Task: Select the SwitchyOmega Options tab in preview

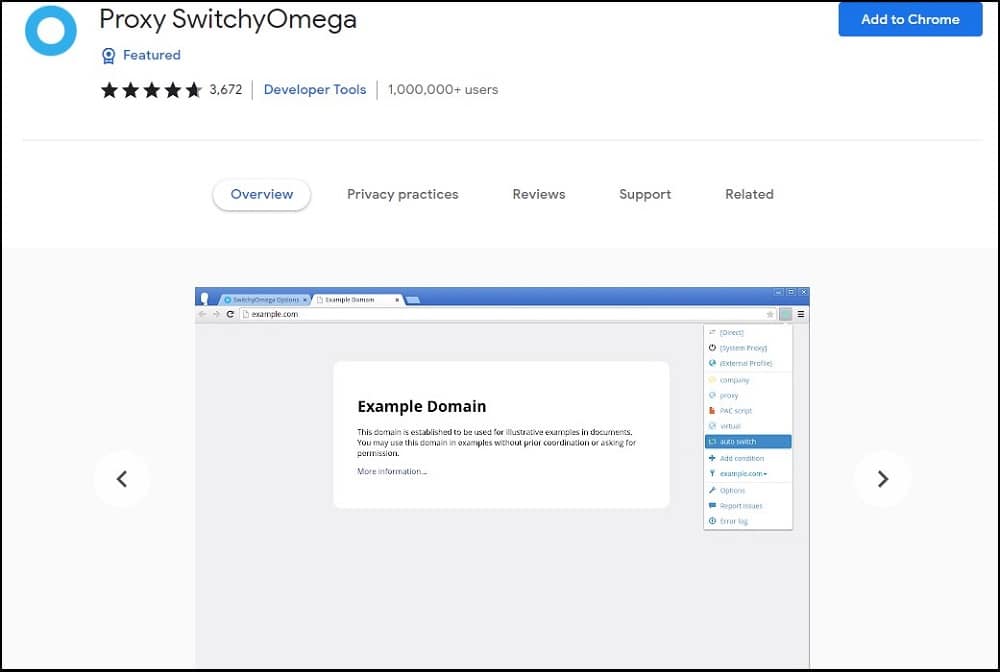Action: 265,300
